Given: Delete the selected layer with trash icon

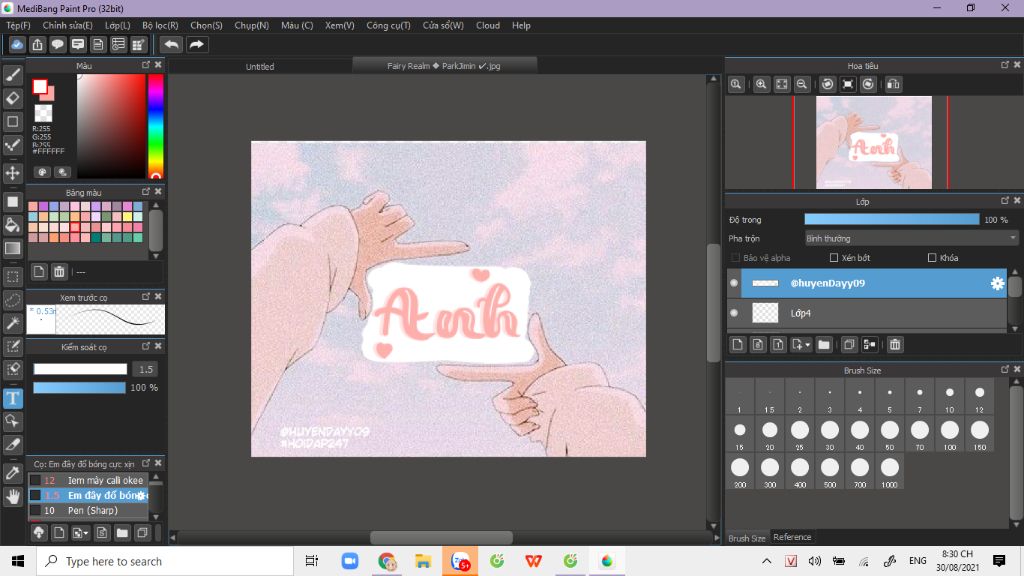Looking at the screenshot, I should pyautogui.click(x=895, y=345).
